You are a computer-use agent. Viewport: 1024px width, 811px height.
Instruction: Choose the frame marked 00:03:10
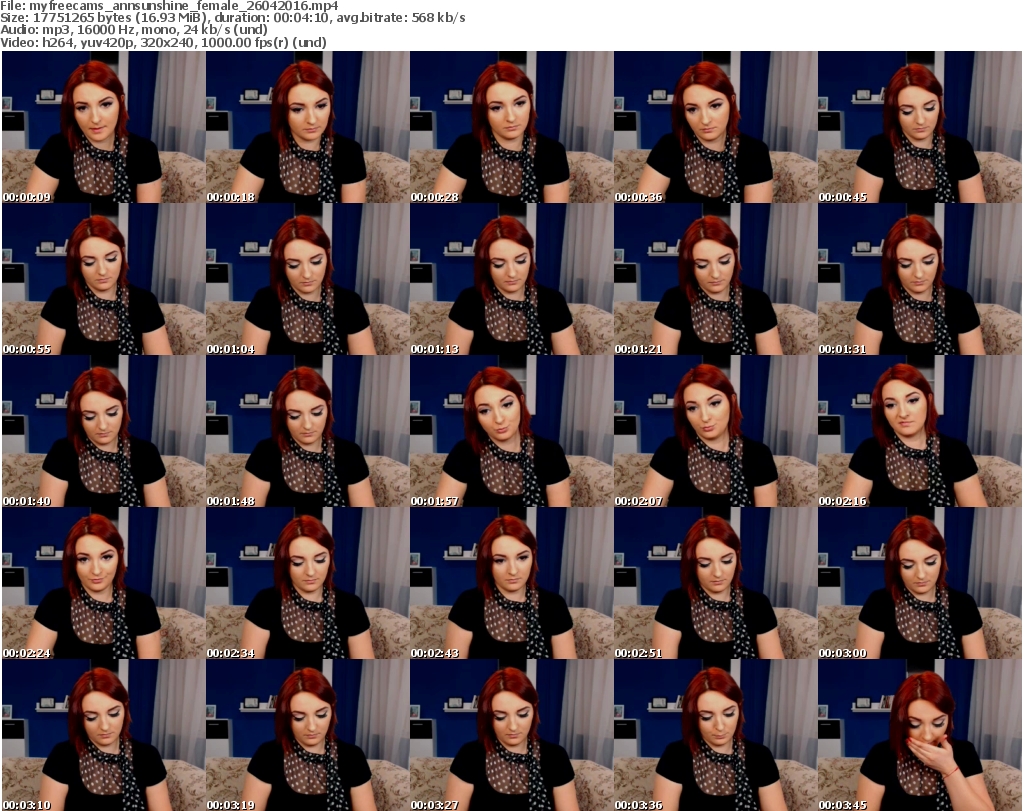click(104, 735)
